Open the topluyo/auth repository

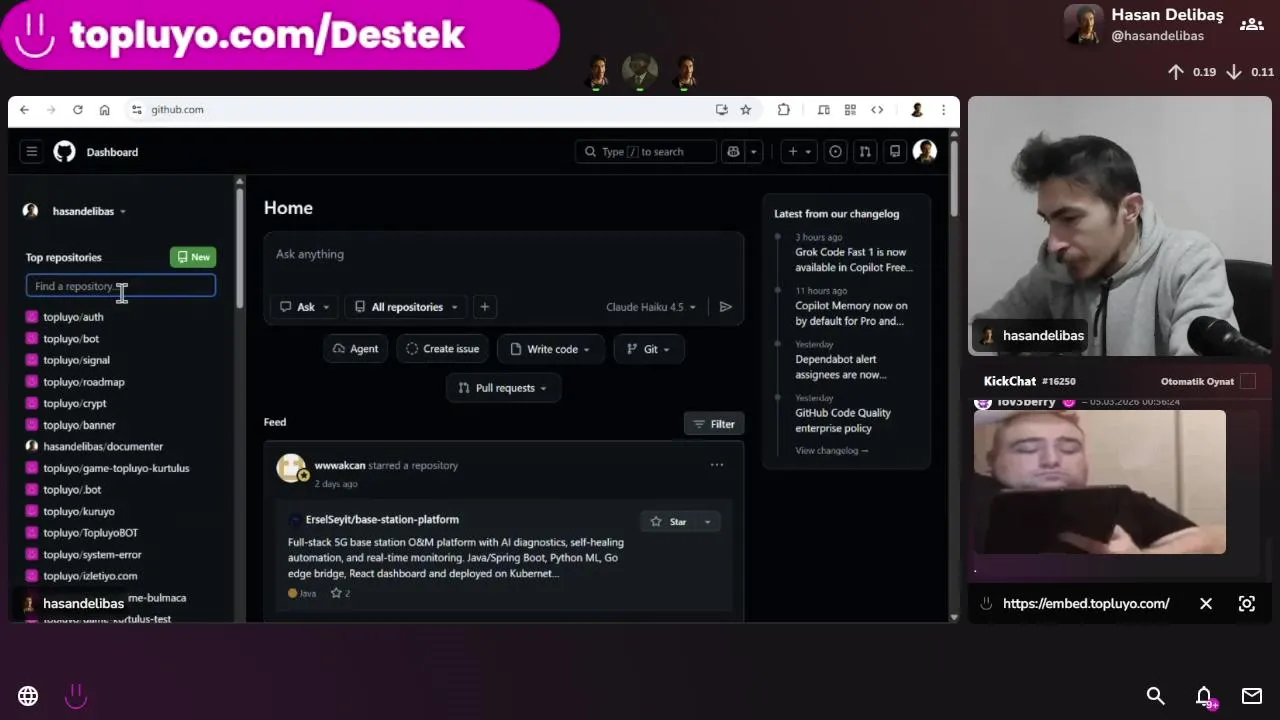click(x=73, y=317)
